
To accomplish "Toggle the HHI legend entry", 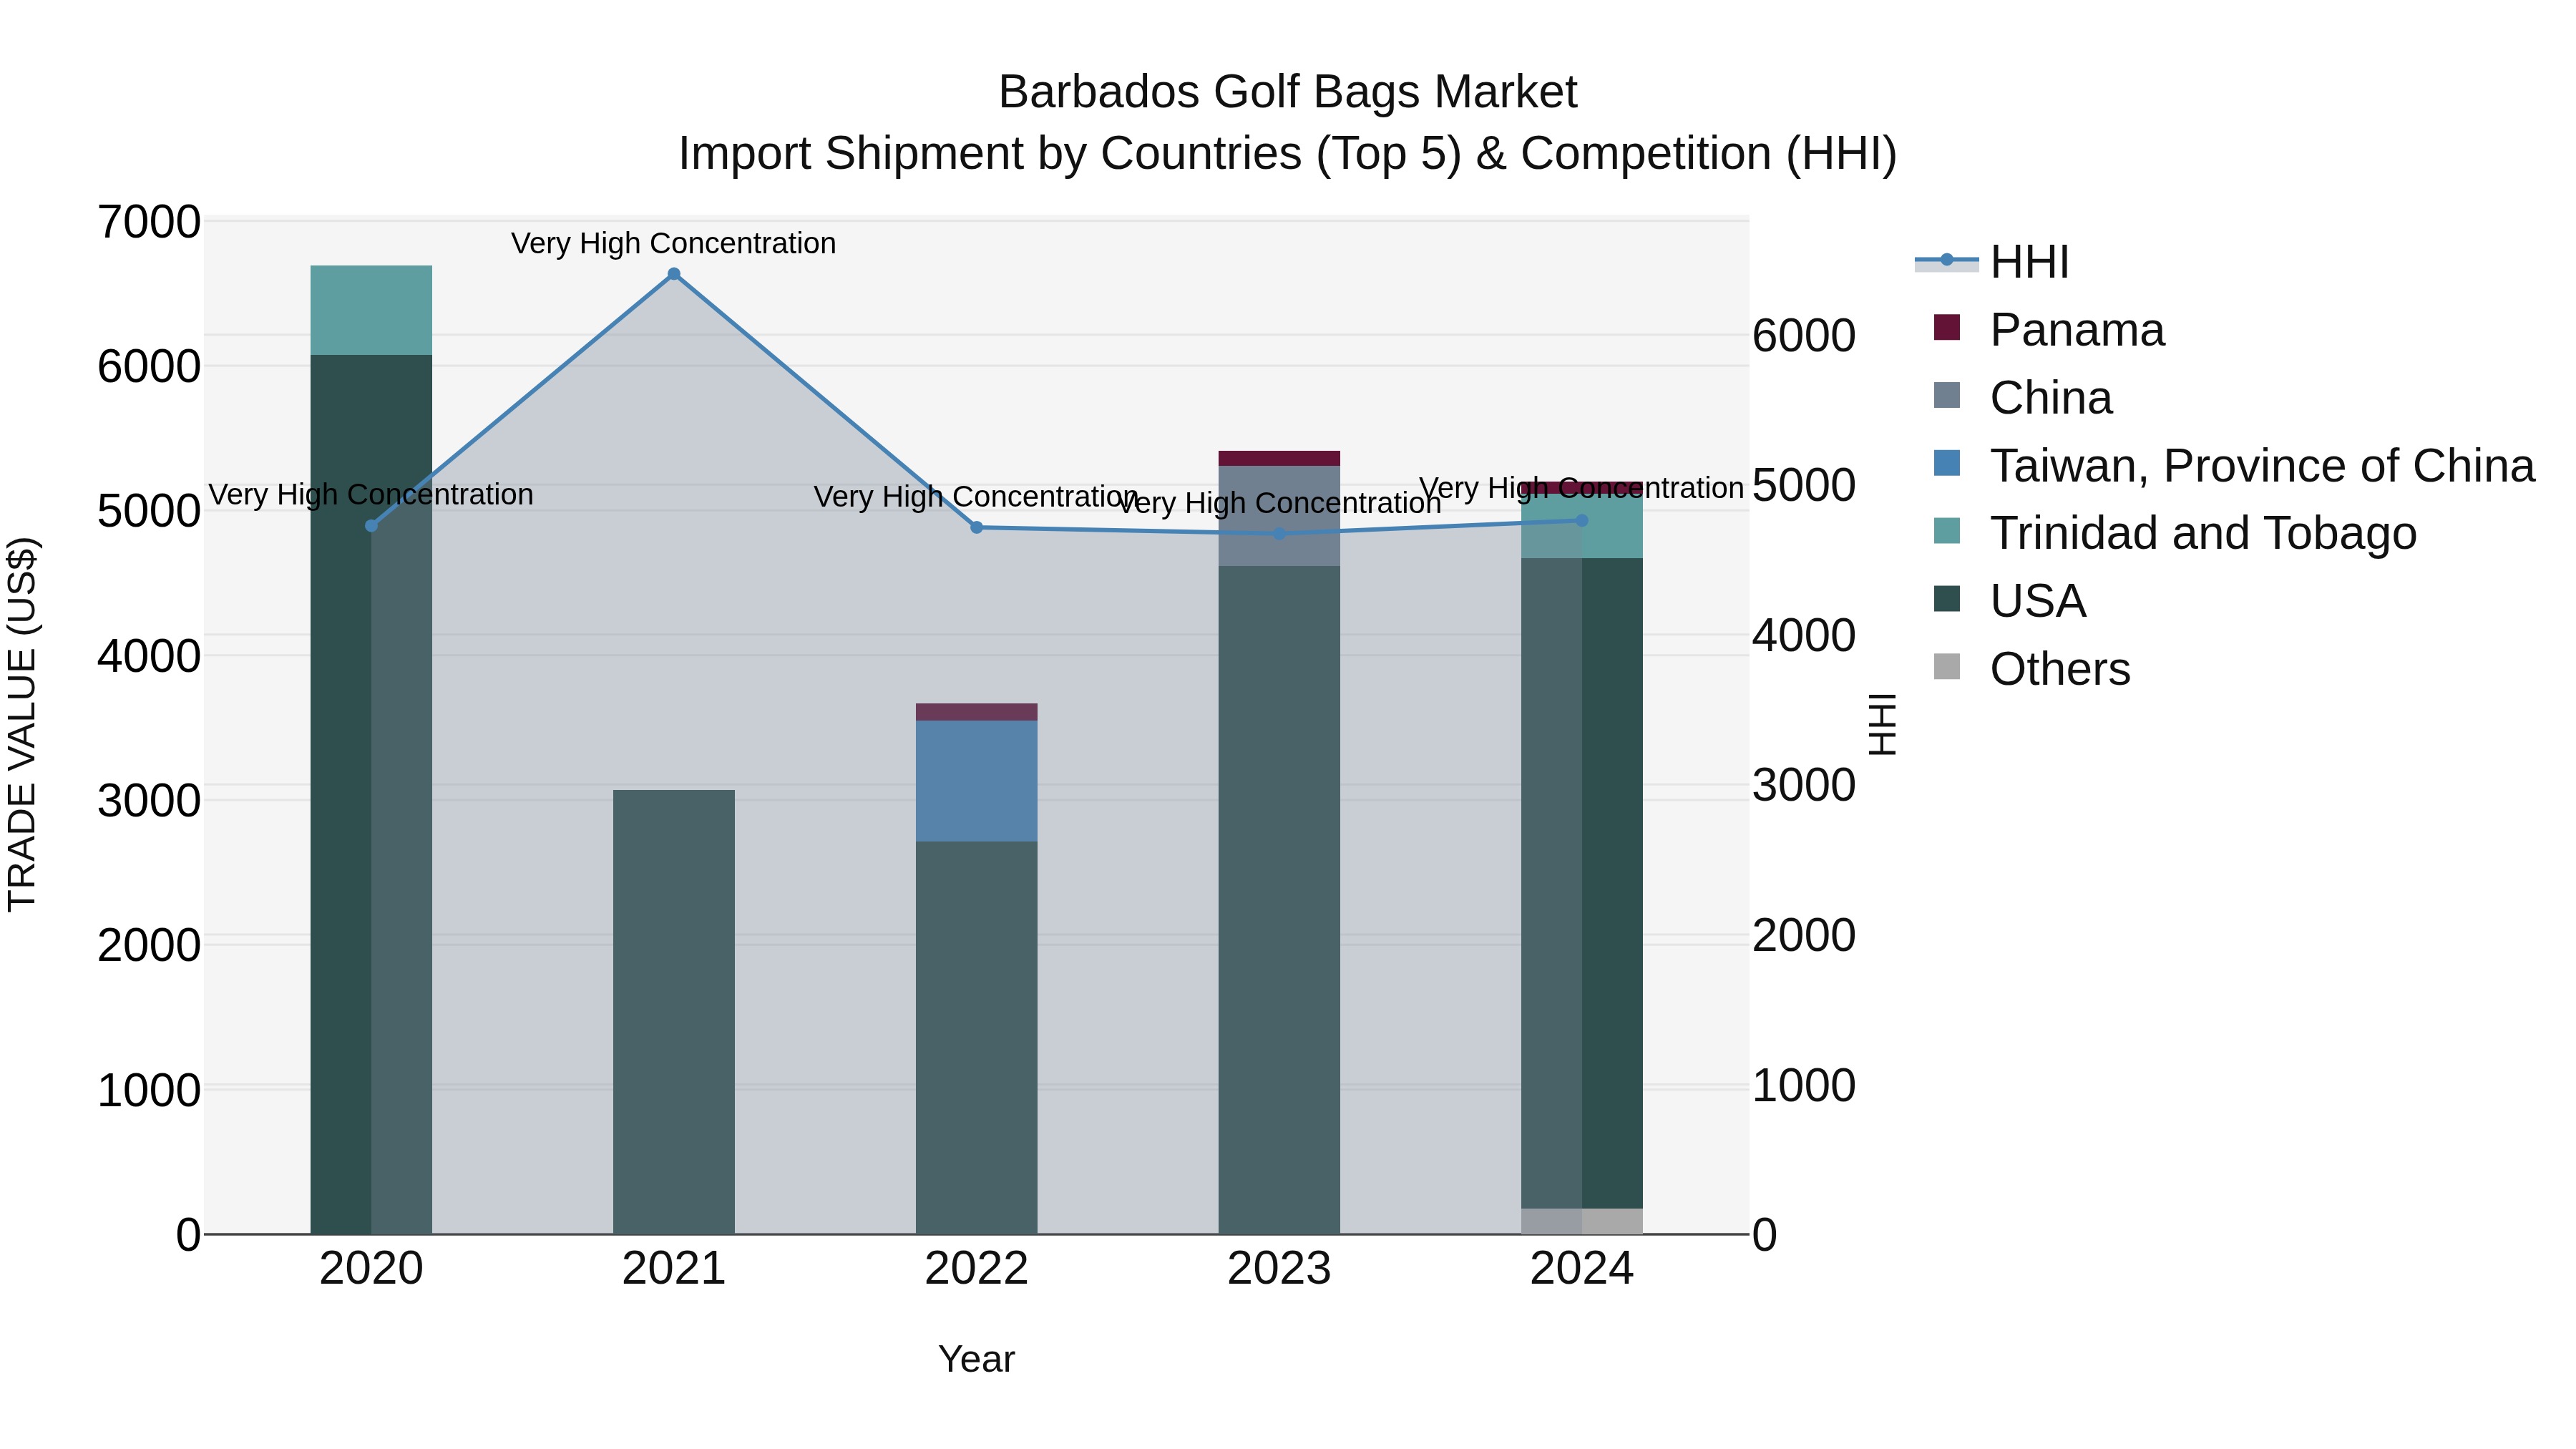I will click(1992, 262).
